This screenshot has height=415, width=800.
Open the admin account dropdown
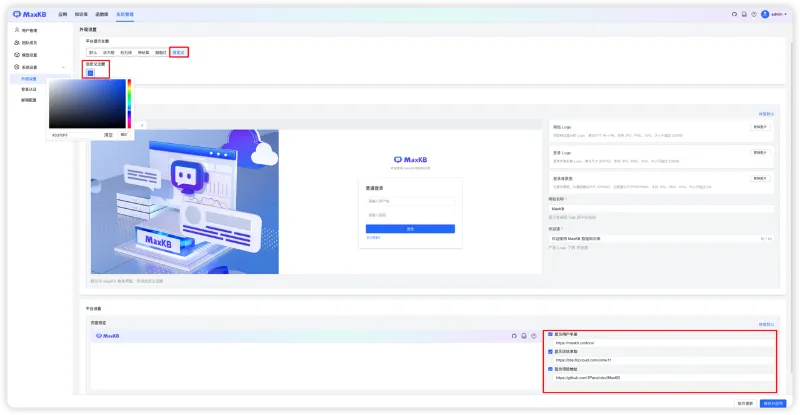(779, 14)
